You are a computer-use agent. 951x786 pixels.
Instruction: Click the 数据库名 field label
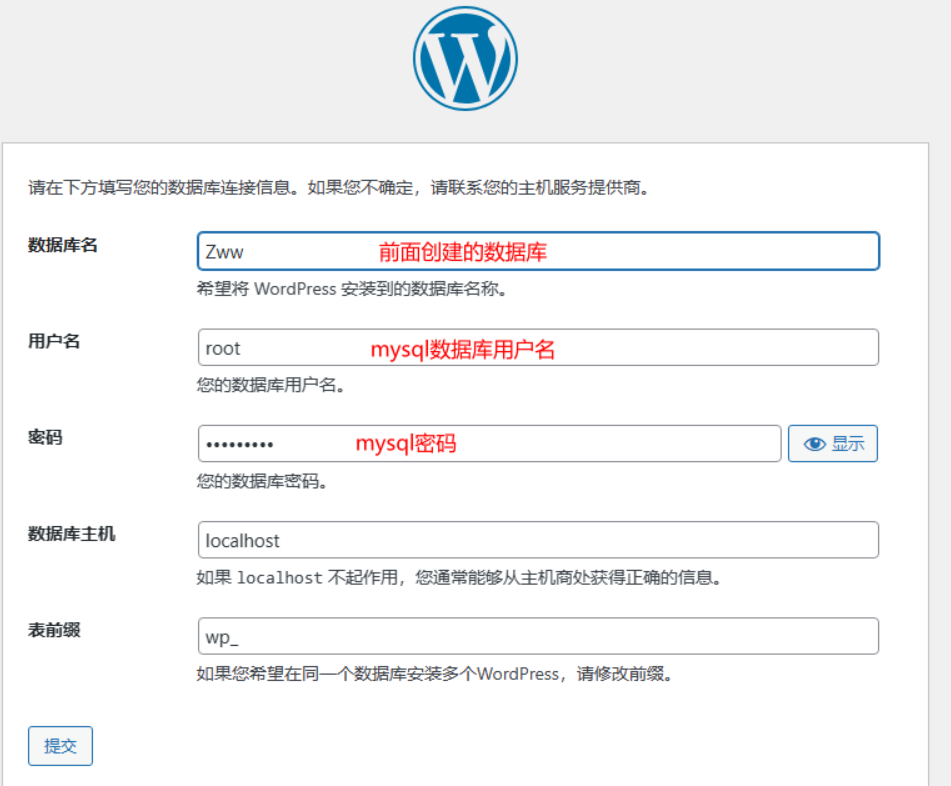[x=63, y=245]
